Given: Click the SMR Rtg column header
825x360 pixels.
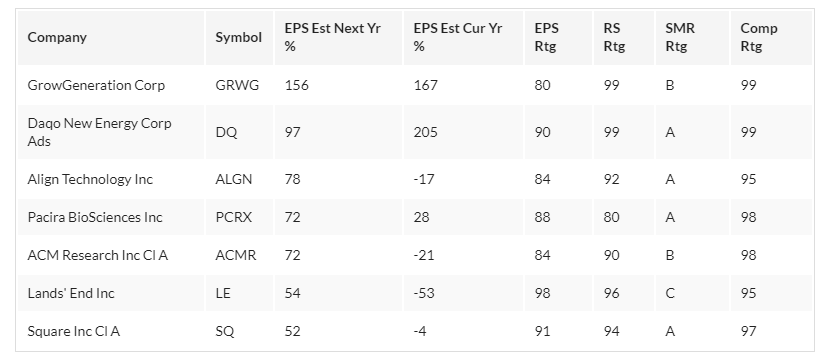Looking at the screenshot, I should point(680,37).
